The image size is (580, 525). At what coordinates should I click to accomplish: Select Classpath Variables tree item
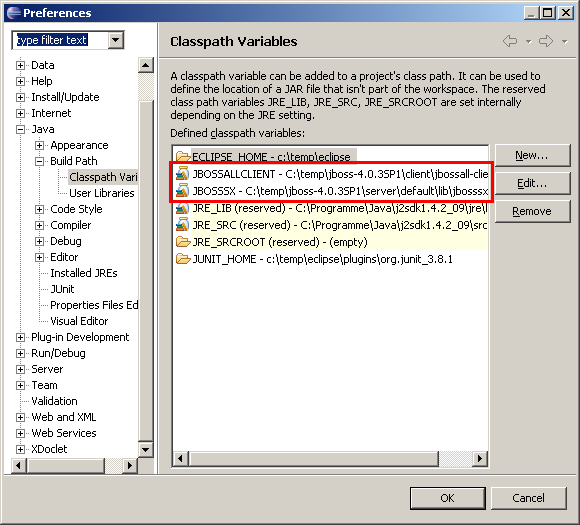(x=103, y=177)
